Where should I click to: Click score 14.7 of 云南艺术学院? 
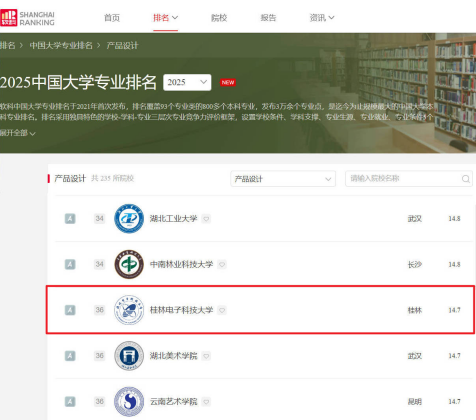454,401
